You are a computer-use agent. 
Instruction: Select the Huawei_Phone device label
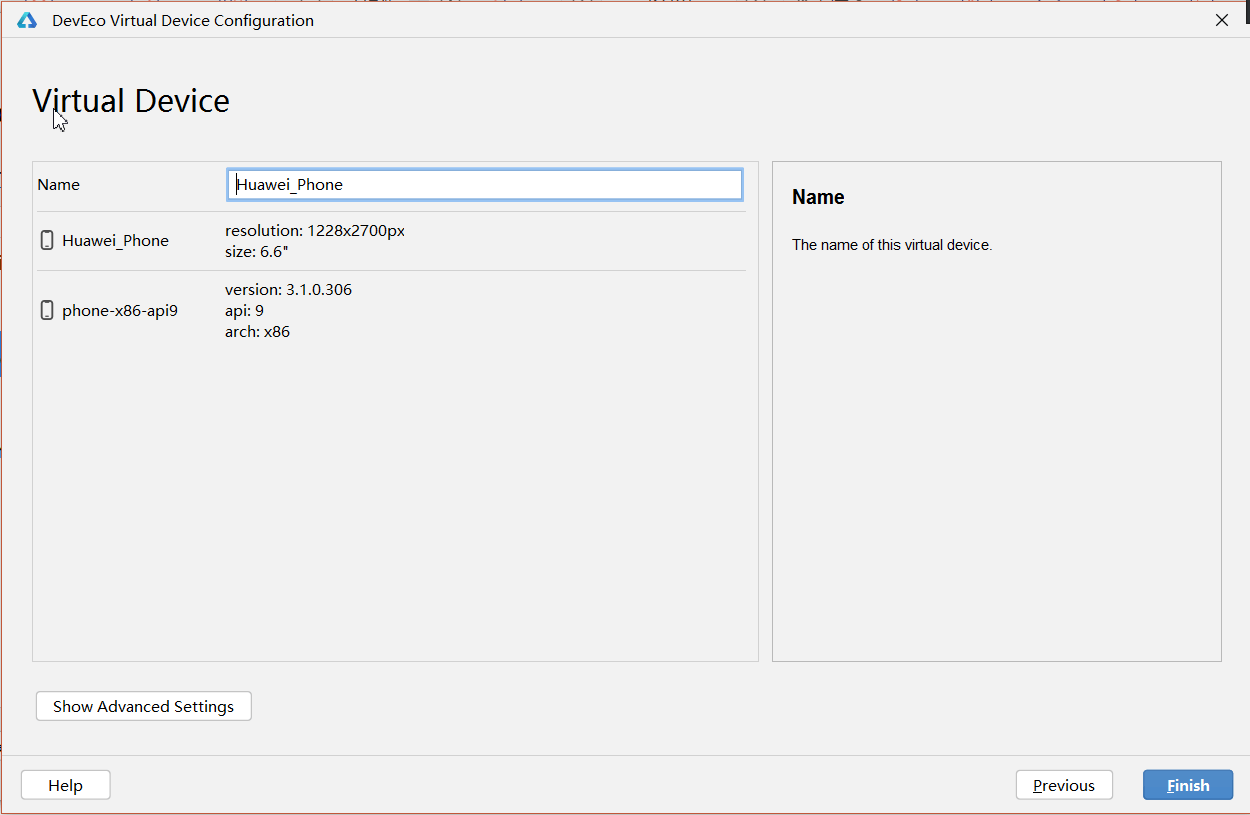click(115, 240)
